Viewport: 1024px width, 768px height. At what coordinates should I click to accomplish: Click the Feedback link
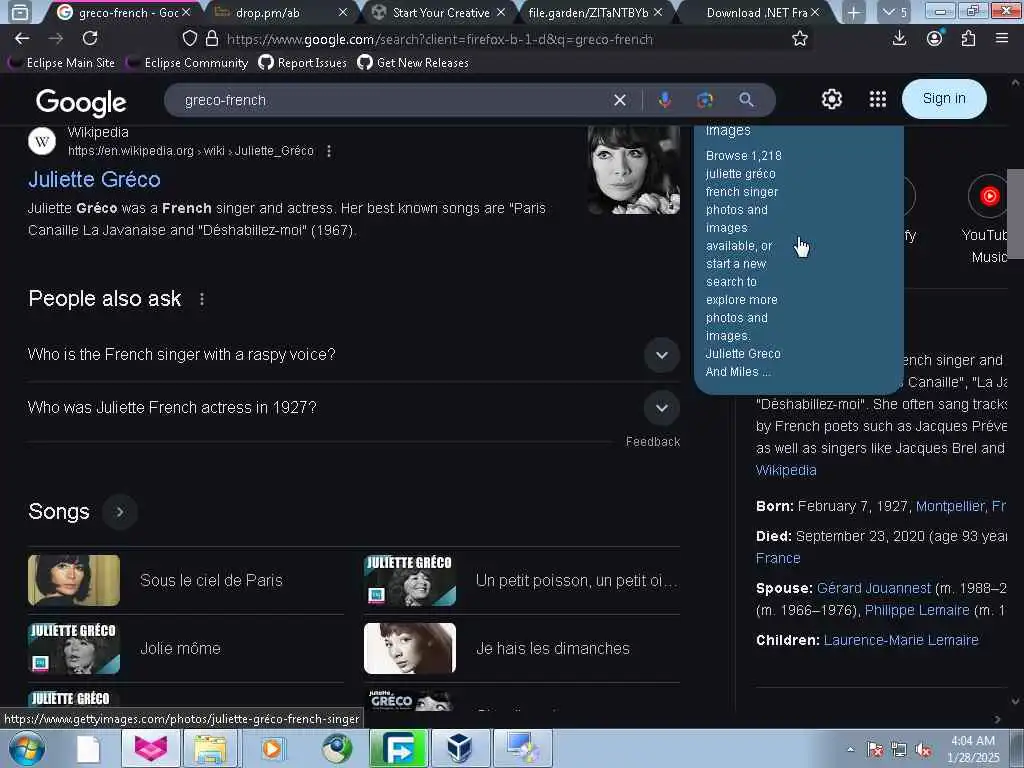point(652,442)
